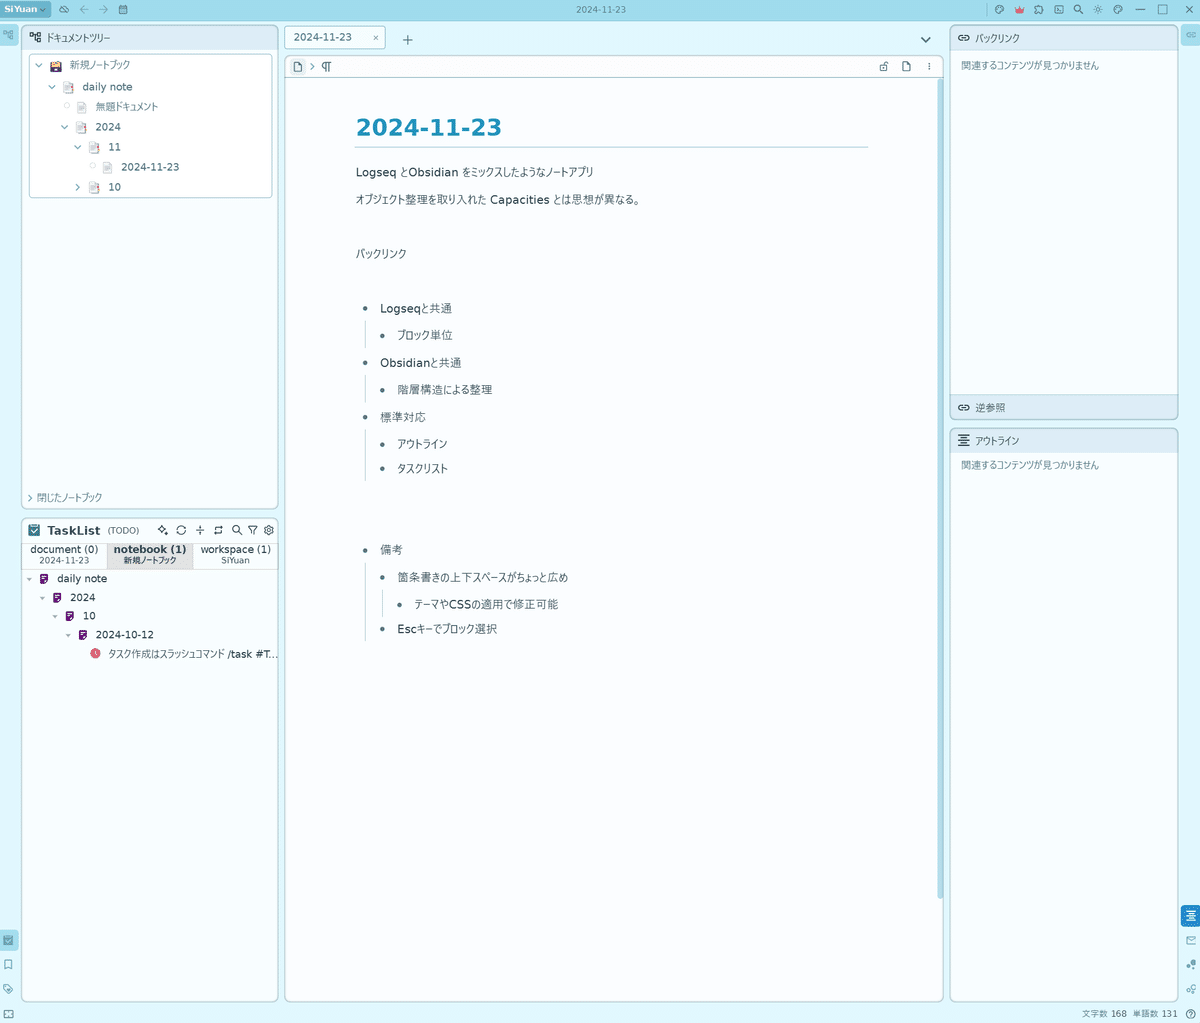The height and width of the screenshot is (1023, 1200).
Task: Toggle dock visibility icon at bottom left
Action: click(x=8, y=1014)
